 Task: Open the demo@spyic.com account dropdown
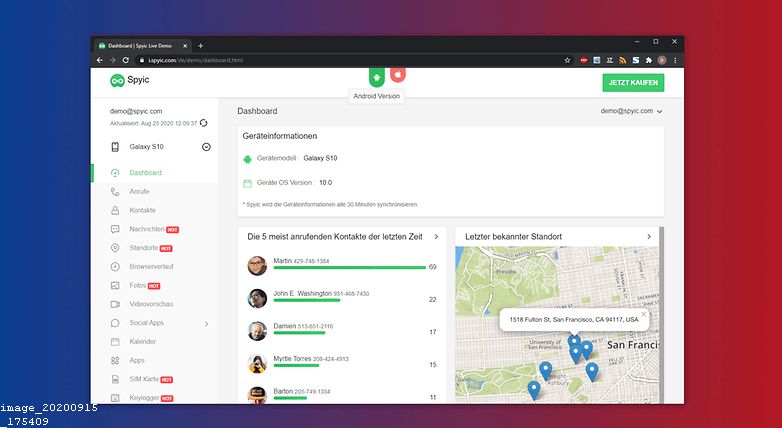coord(631,111)
